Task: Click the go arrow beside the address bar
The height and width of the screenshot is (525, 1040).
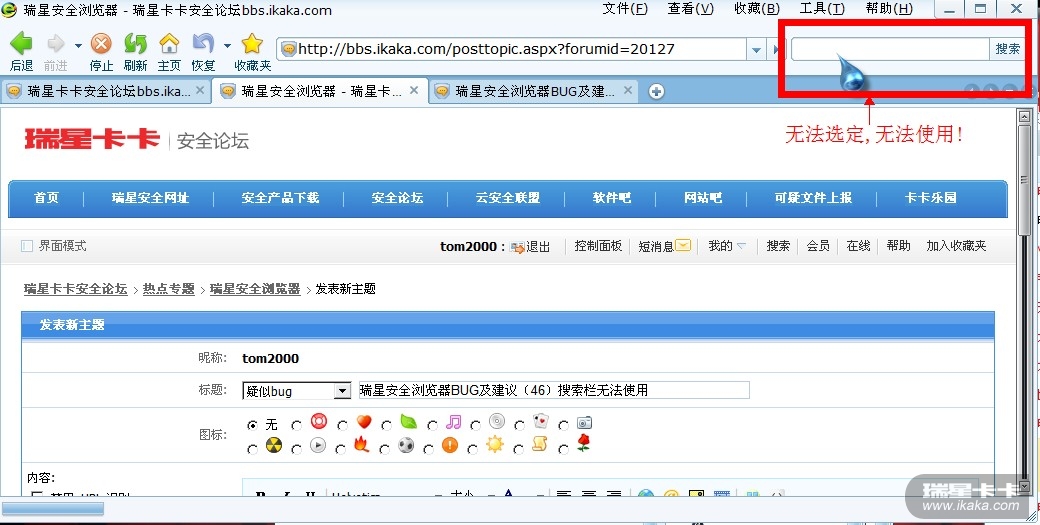Action: 776,49
